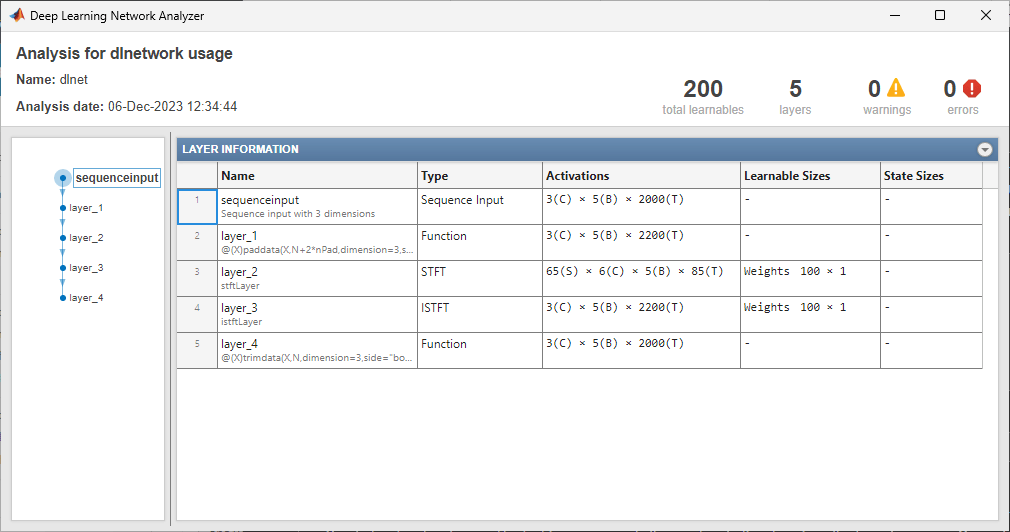The height and width of the screenshot is (532, 1010).
Task: Click the State Sizes column header
Action: (x=931, y=175)
